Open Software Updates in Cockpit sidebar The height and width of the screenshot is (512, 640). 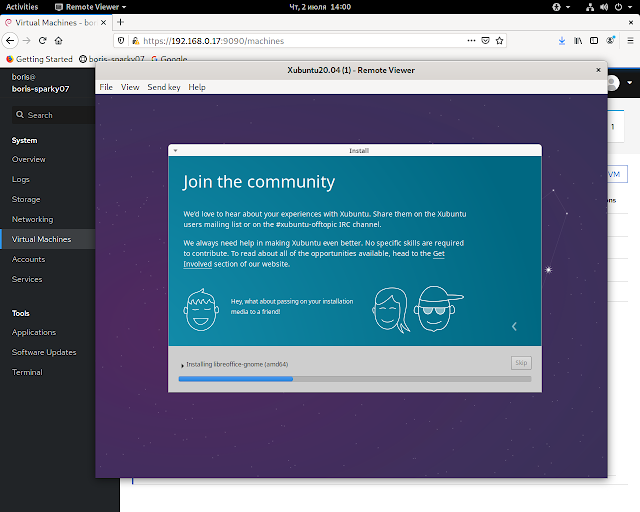[44, 352]
